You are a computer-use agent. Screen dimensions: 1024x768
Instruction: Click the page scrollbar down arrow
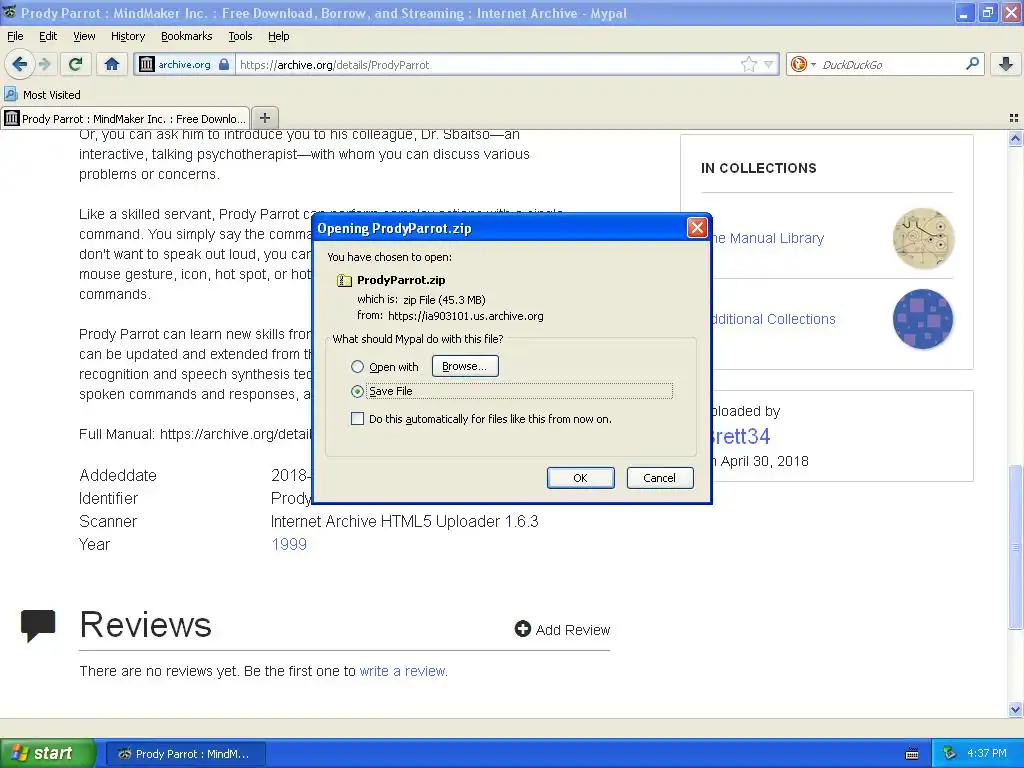1015,710
